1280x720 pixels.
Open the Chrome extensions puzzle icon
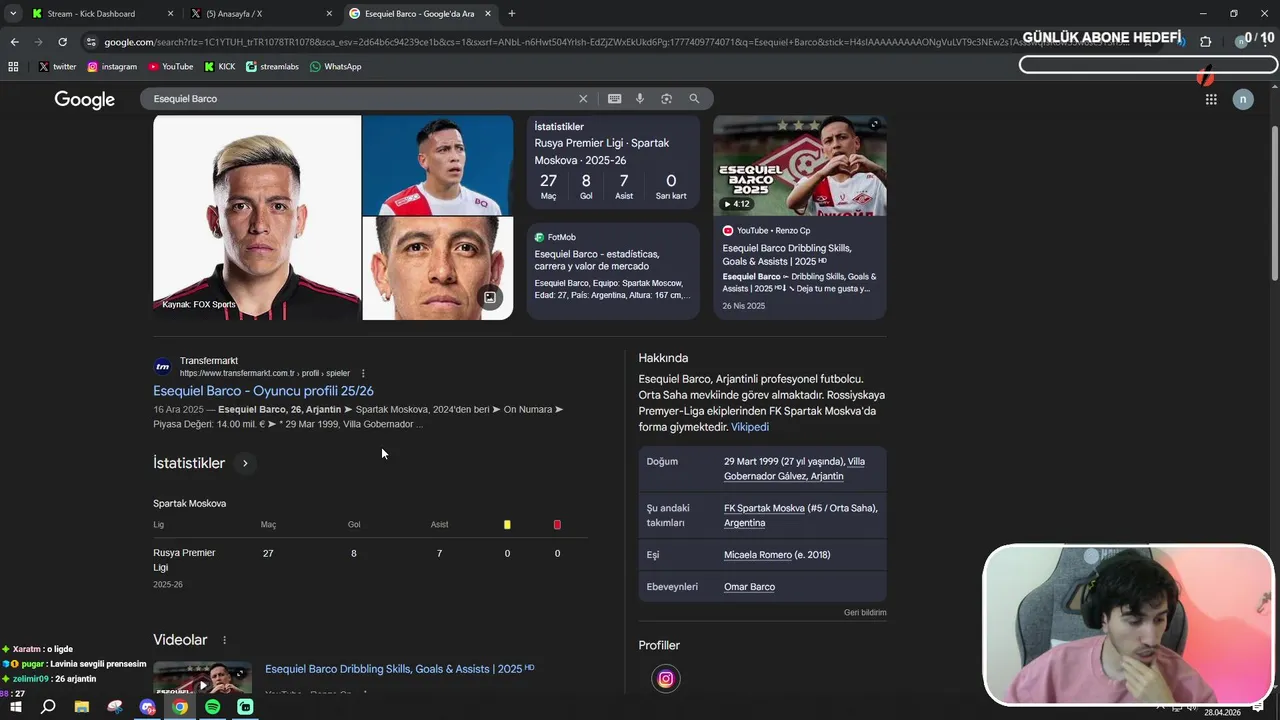(1205, 42)
